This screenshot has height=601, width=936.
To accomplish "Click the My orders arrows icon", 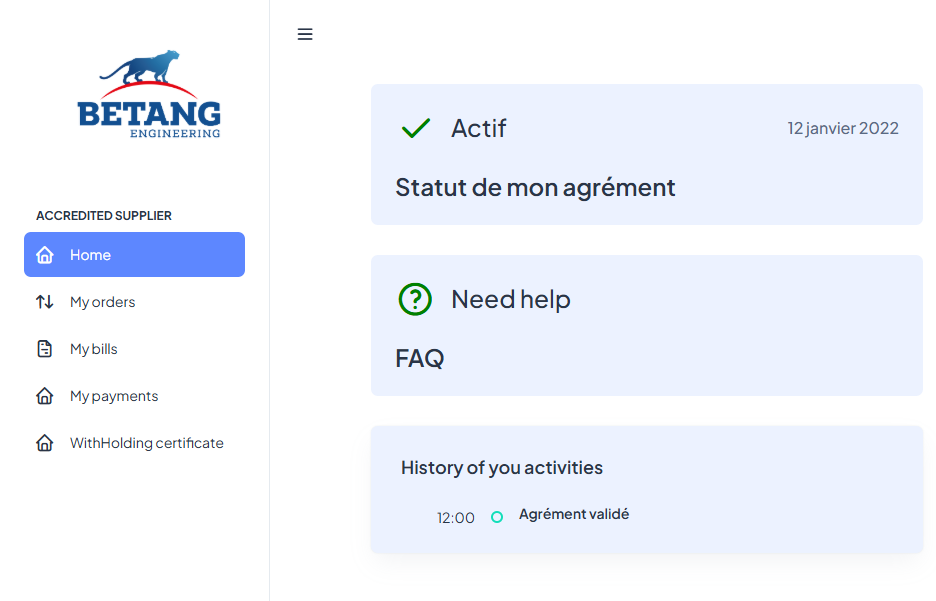I will pos(45,302).
